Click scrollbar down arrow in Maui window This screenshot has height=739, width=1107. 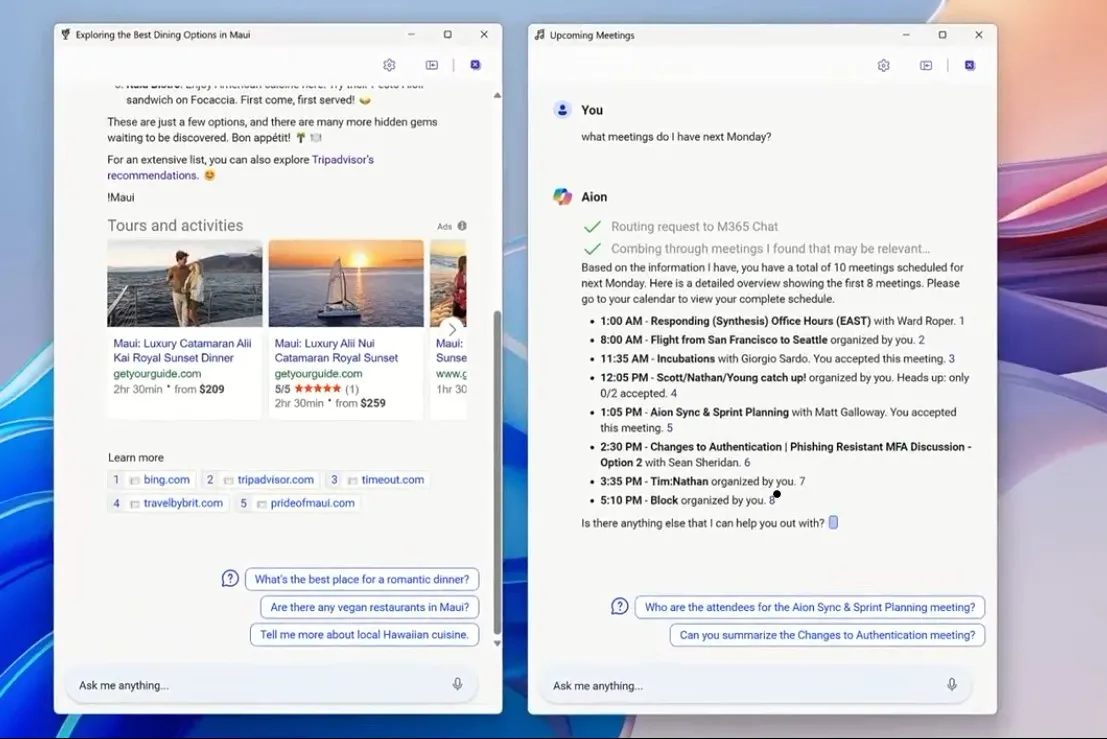[497, 644]
